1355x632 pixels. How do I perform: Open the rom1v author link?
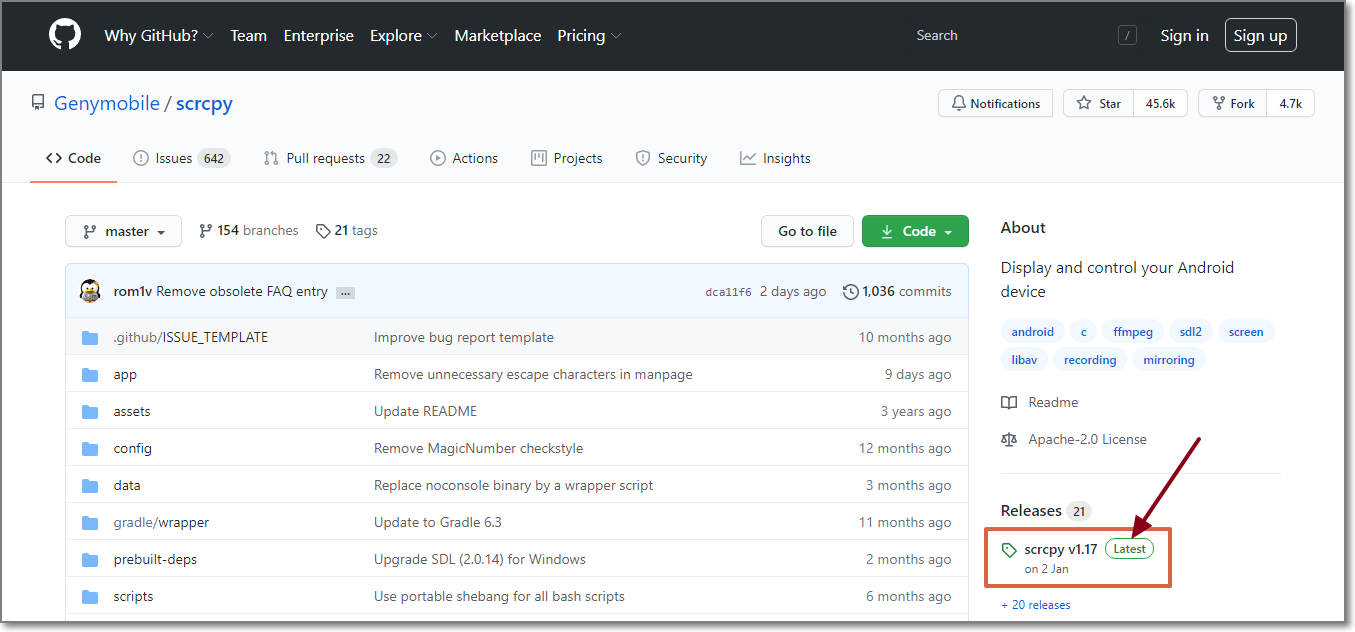133,291
